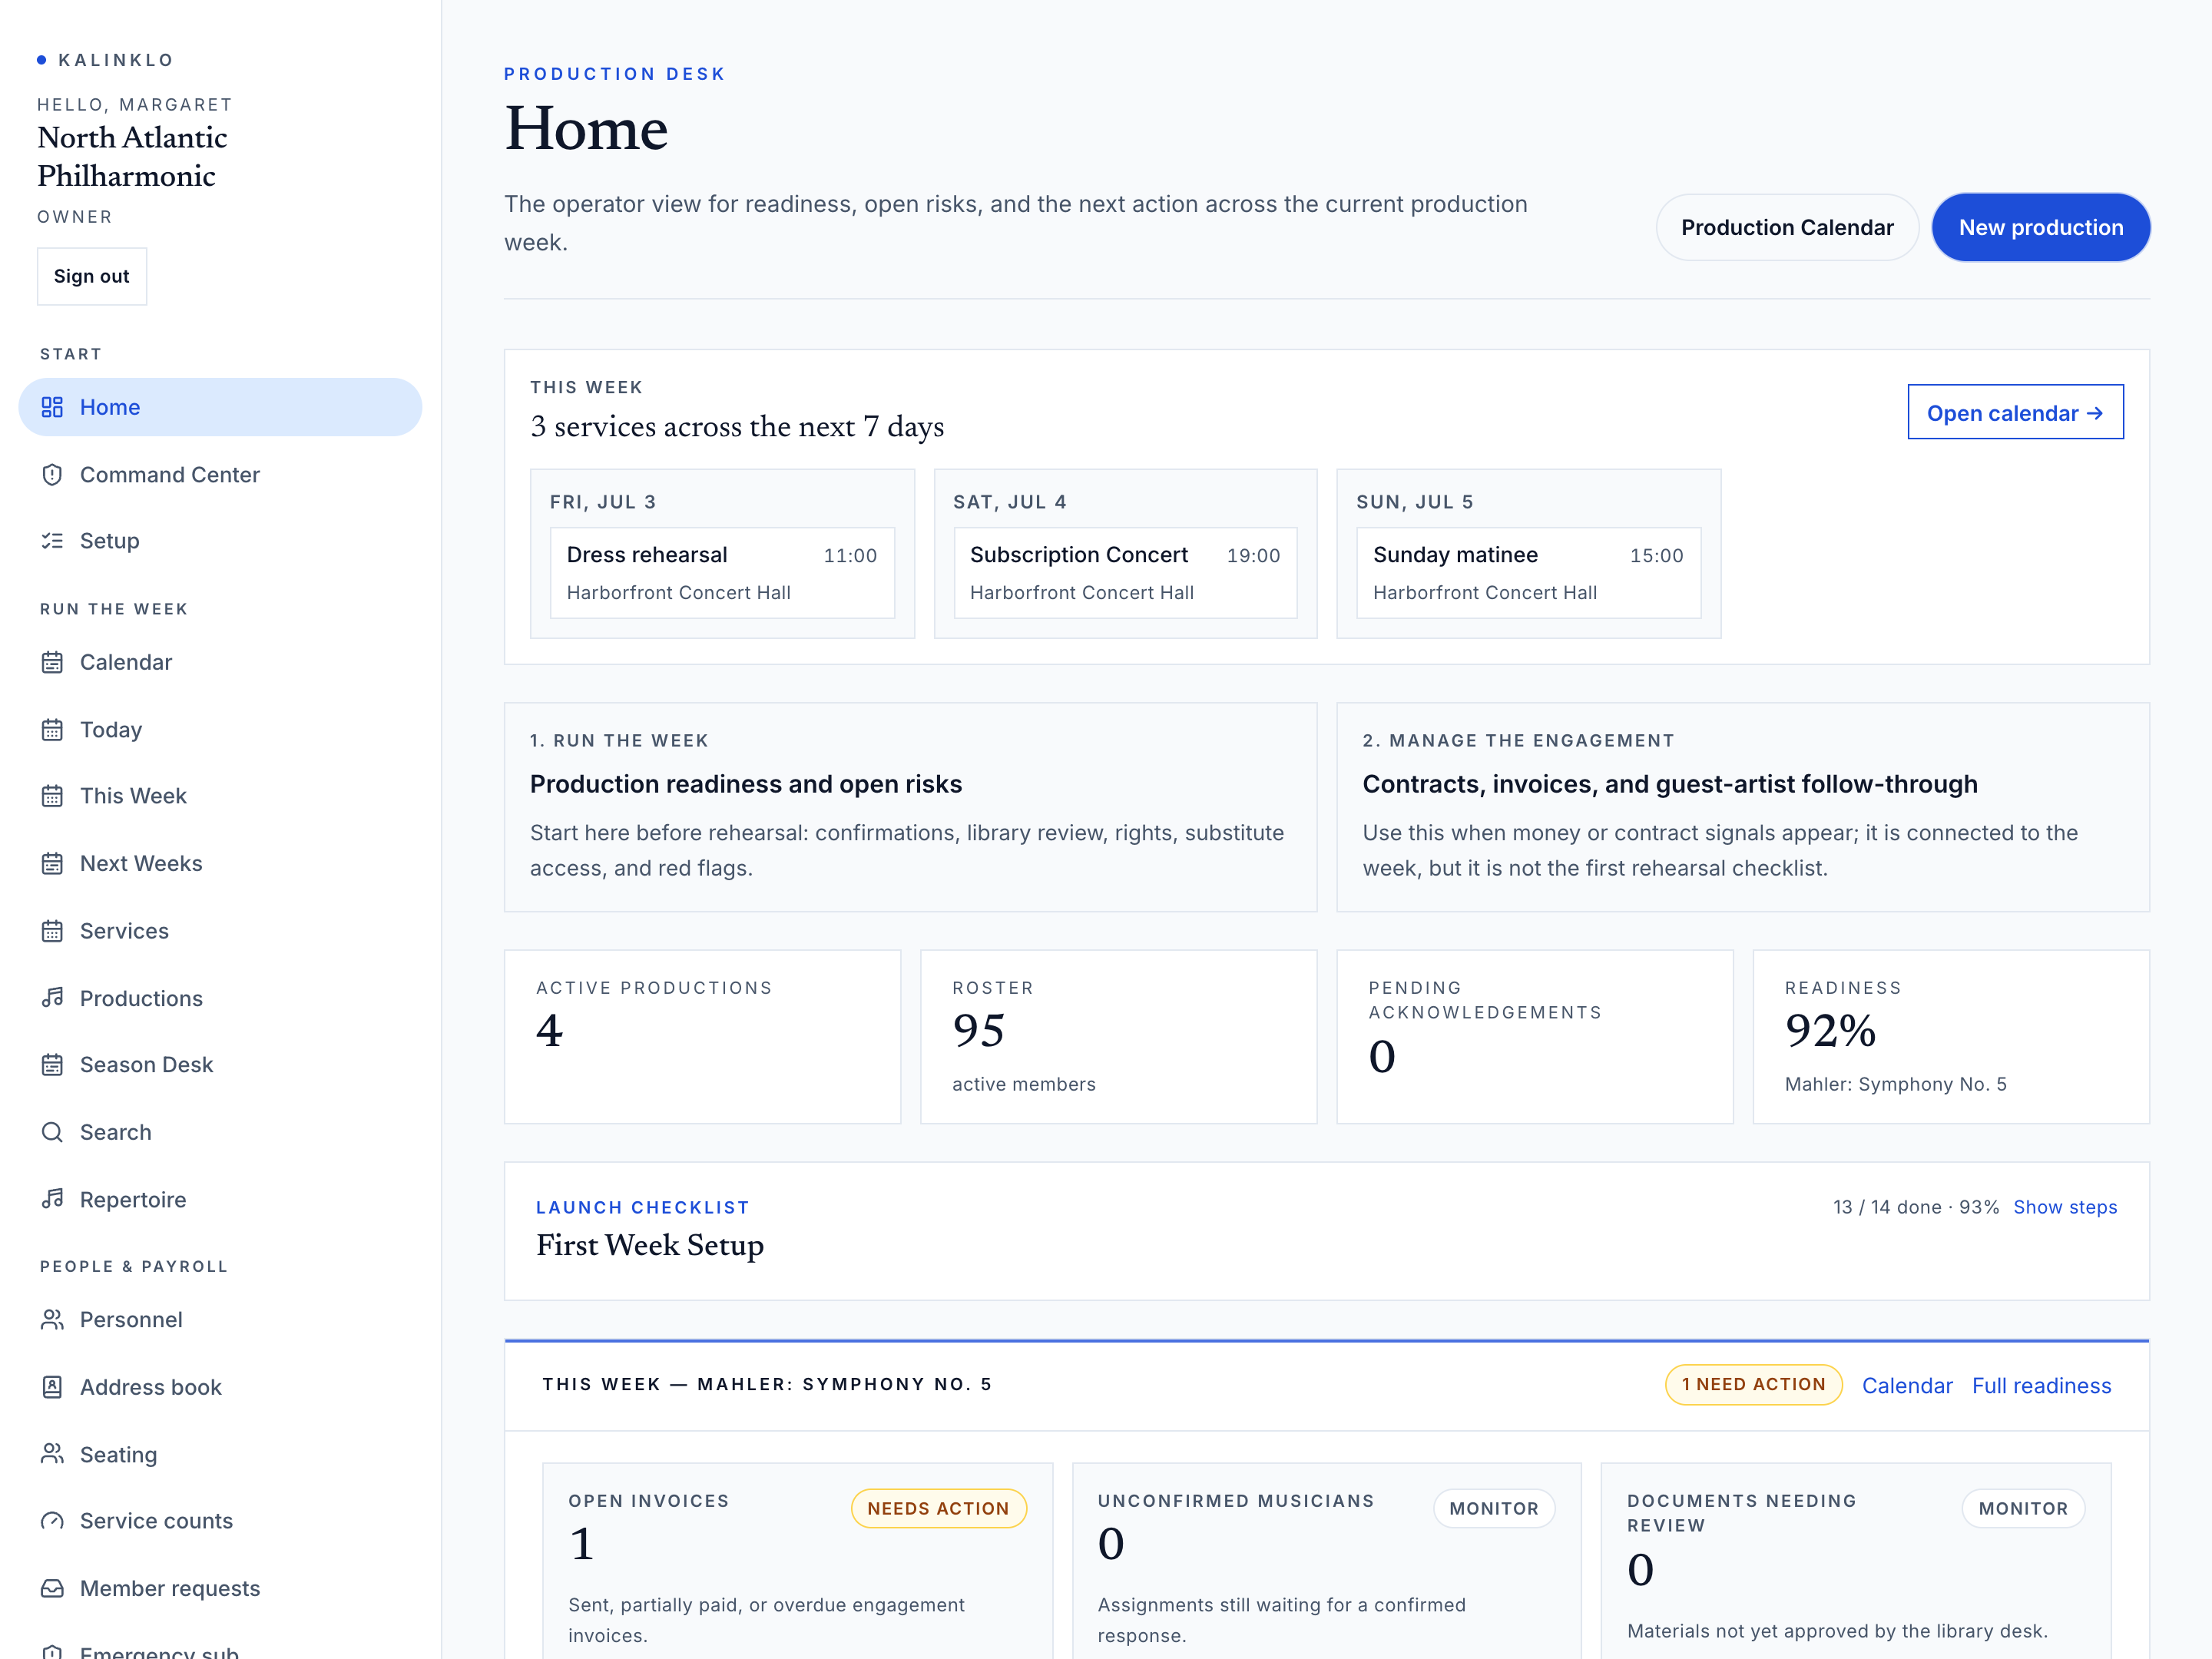This screenshot has width=2212, height=1659.
Task: Open the Subscription Concert service card
Action: [1125, 573]
